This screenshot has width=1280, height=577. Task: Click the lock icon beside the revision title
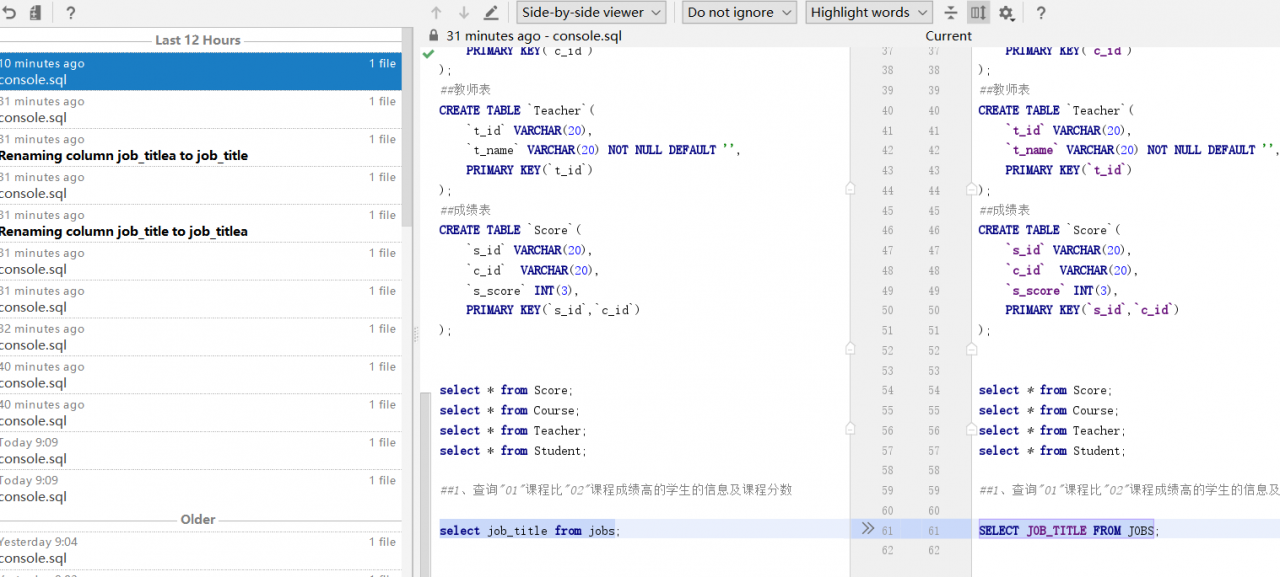point(433,35)
